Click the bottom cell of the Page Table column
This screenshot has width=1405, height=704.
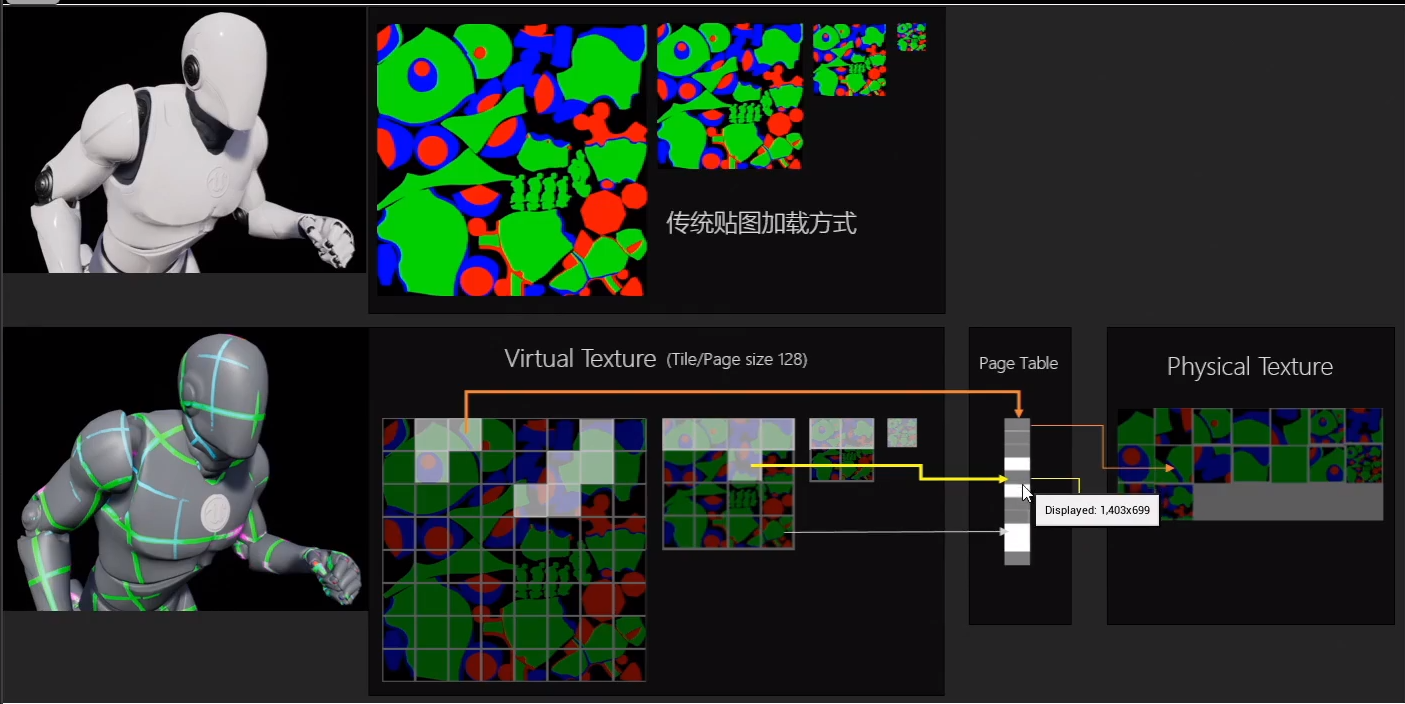click(x=1016, y=557)
